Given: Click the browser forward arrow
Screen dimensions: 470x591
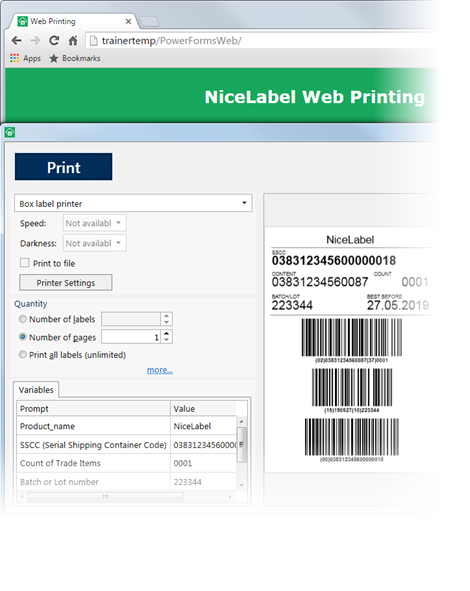Looking at the screenshot, I should tap(35, 40).
